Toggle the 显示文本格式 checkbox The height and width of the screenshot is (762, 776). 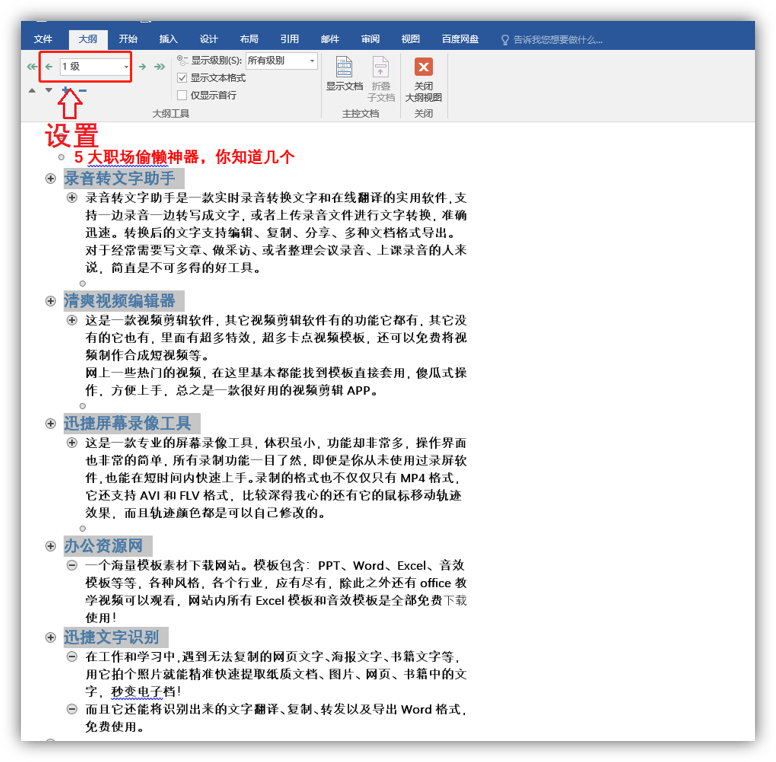(x=182, y=78)
